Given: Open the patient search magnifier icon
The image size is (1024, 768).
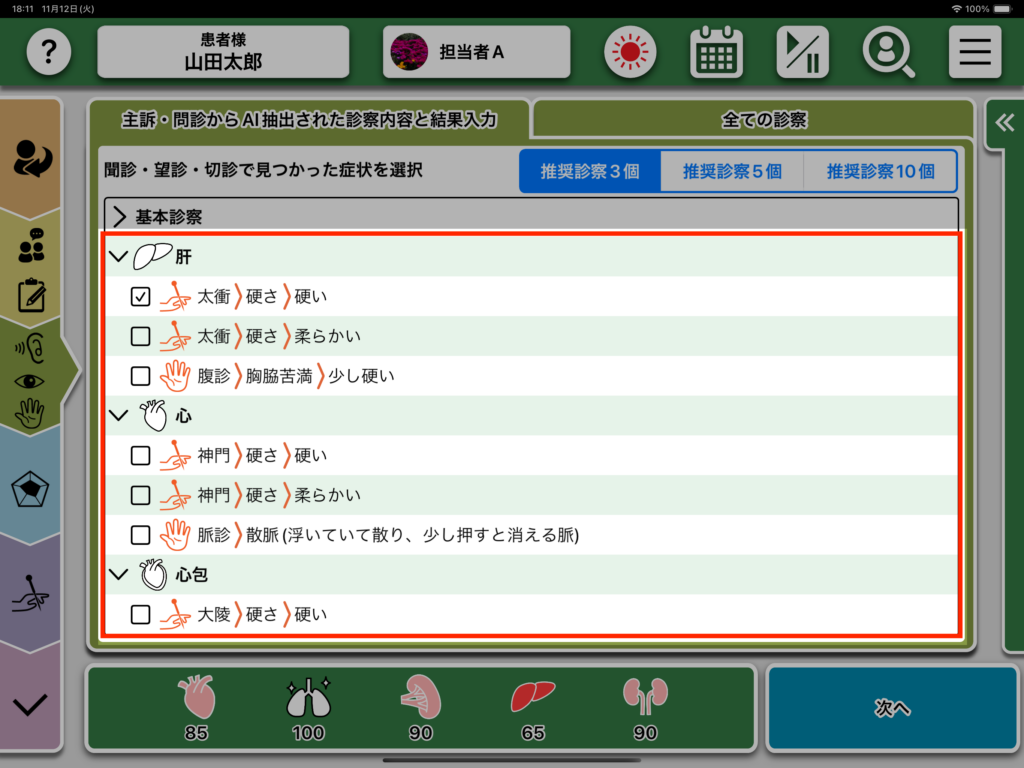Looking at the screenshot, I should tap(888, 52).
